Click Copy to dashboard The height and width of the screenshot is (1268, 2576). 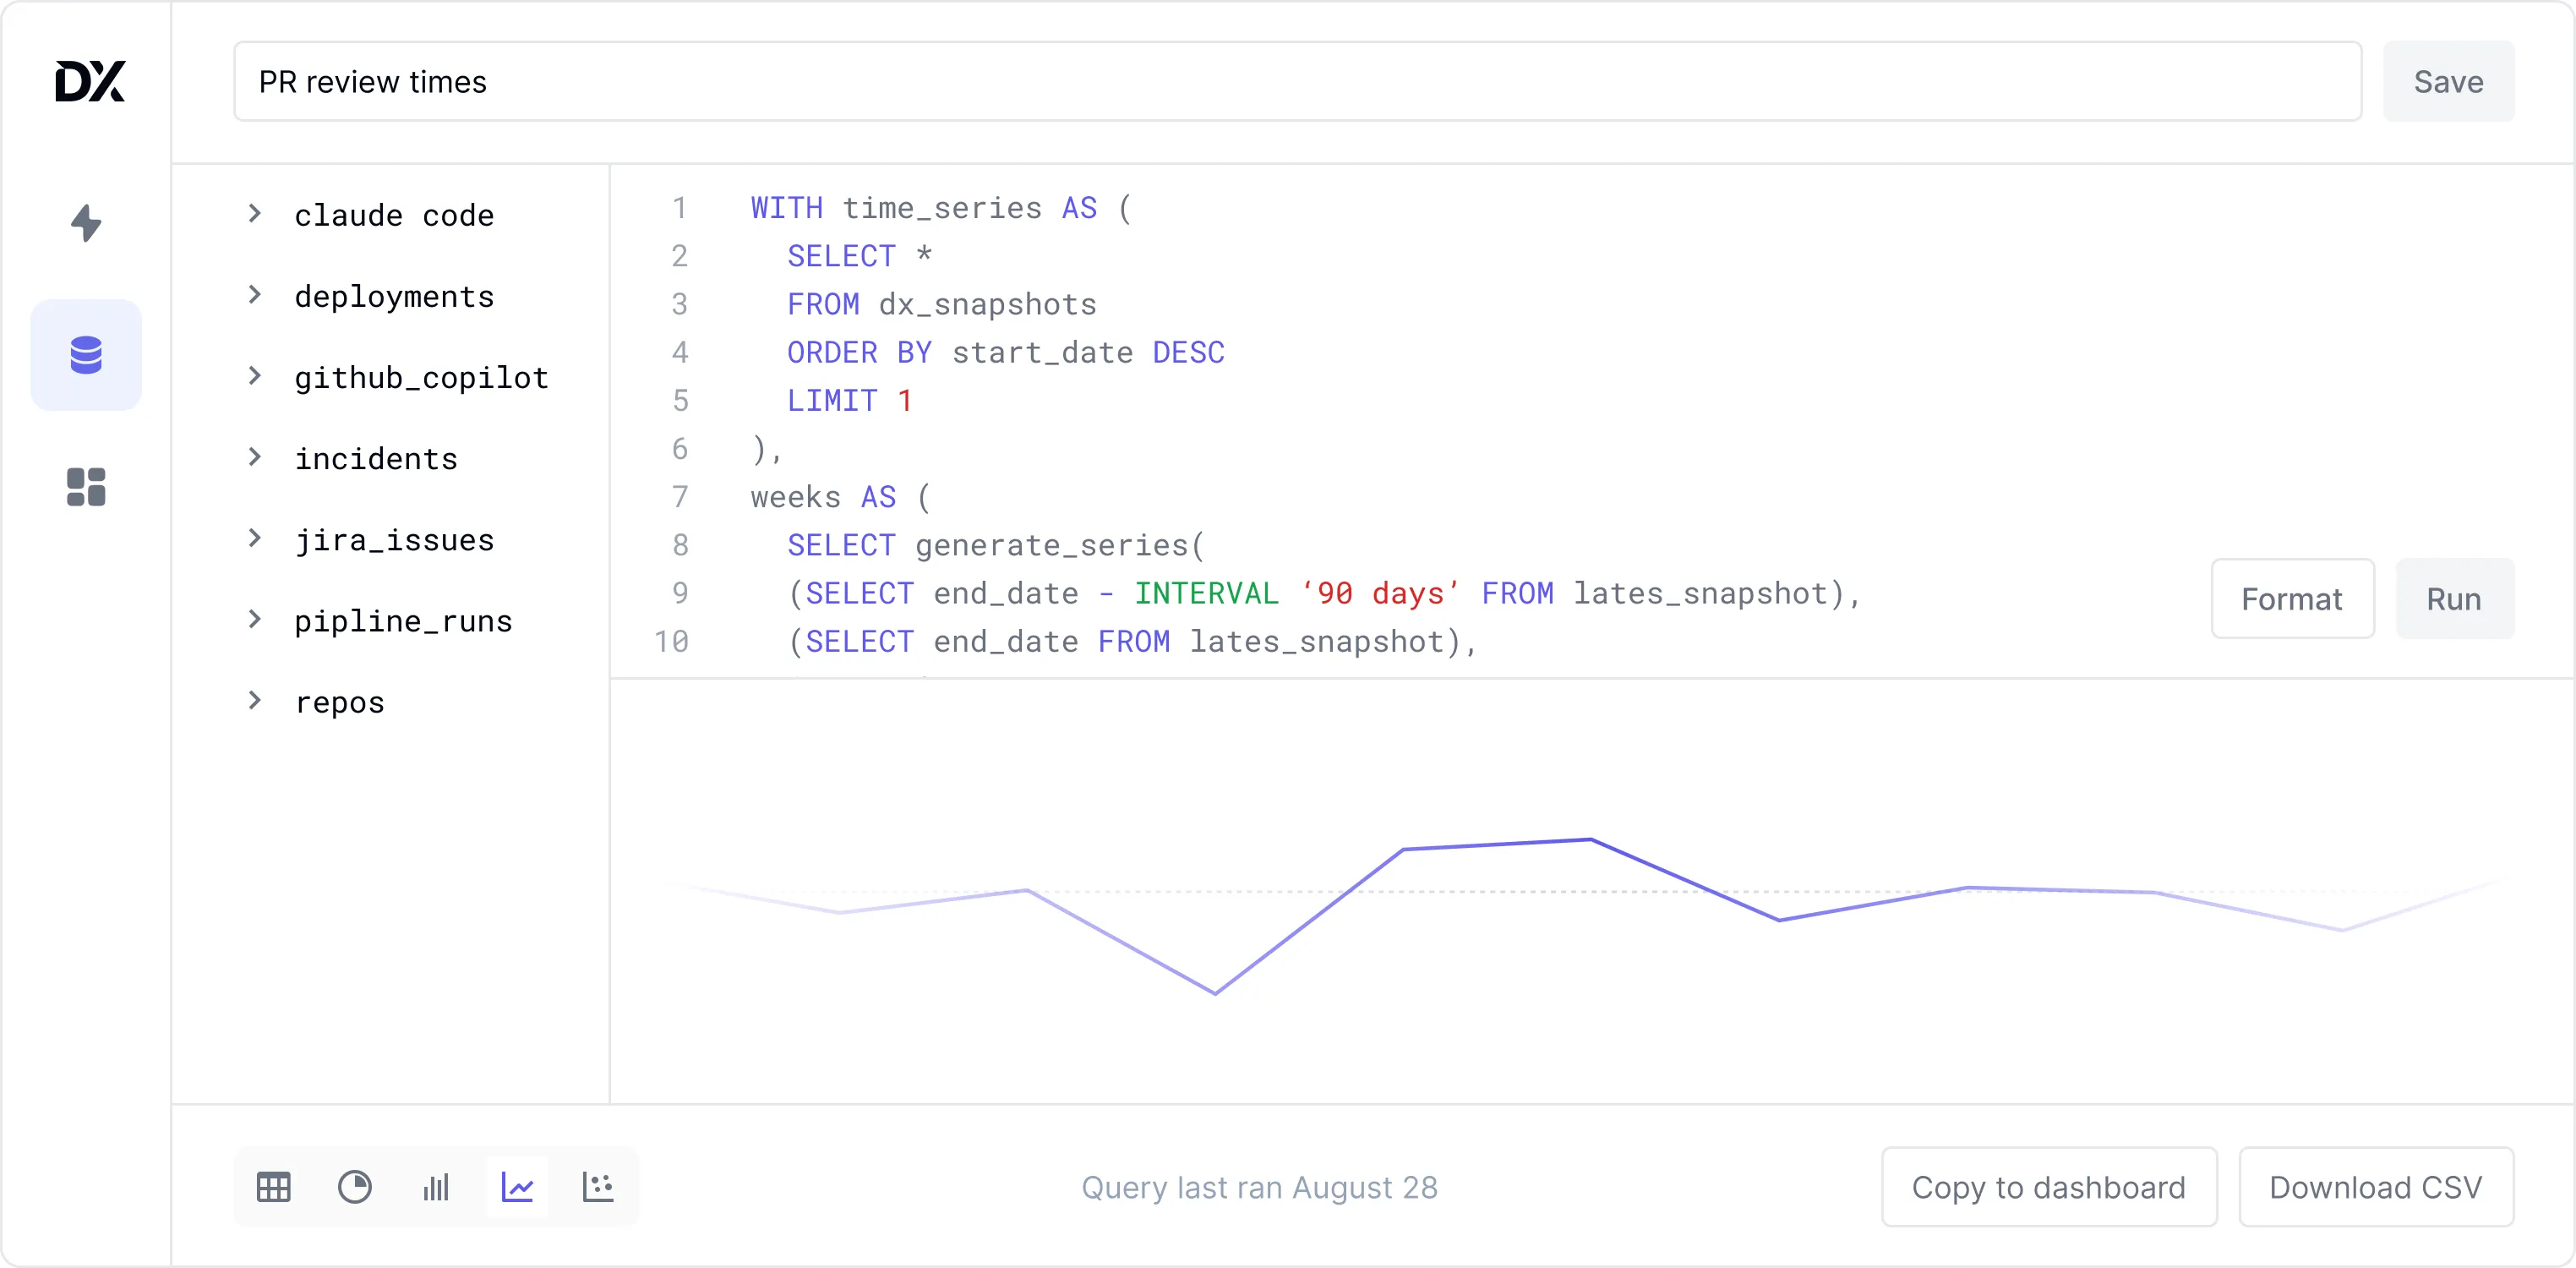point(2048,1187)
